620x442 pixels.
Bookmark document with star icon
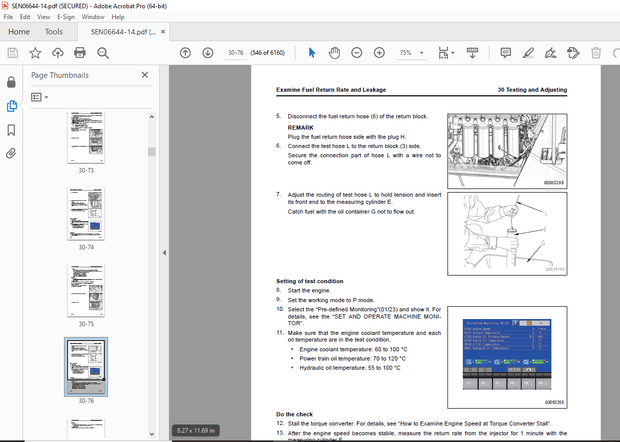pyautogui.click(x=35, y=53)
